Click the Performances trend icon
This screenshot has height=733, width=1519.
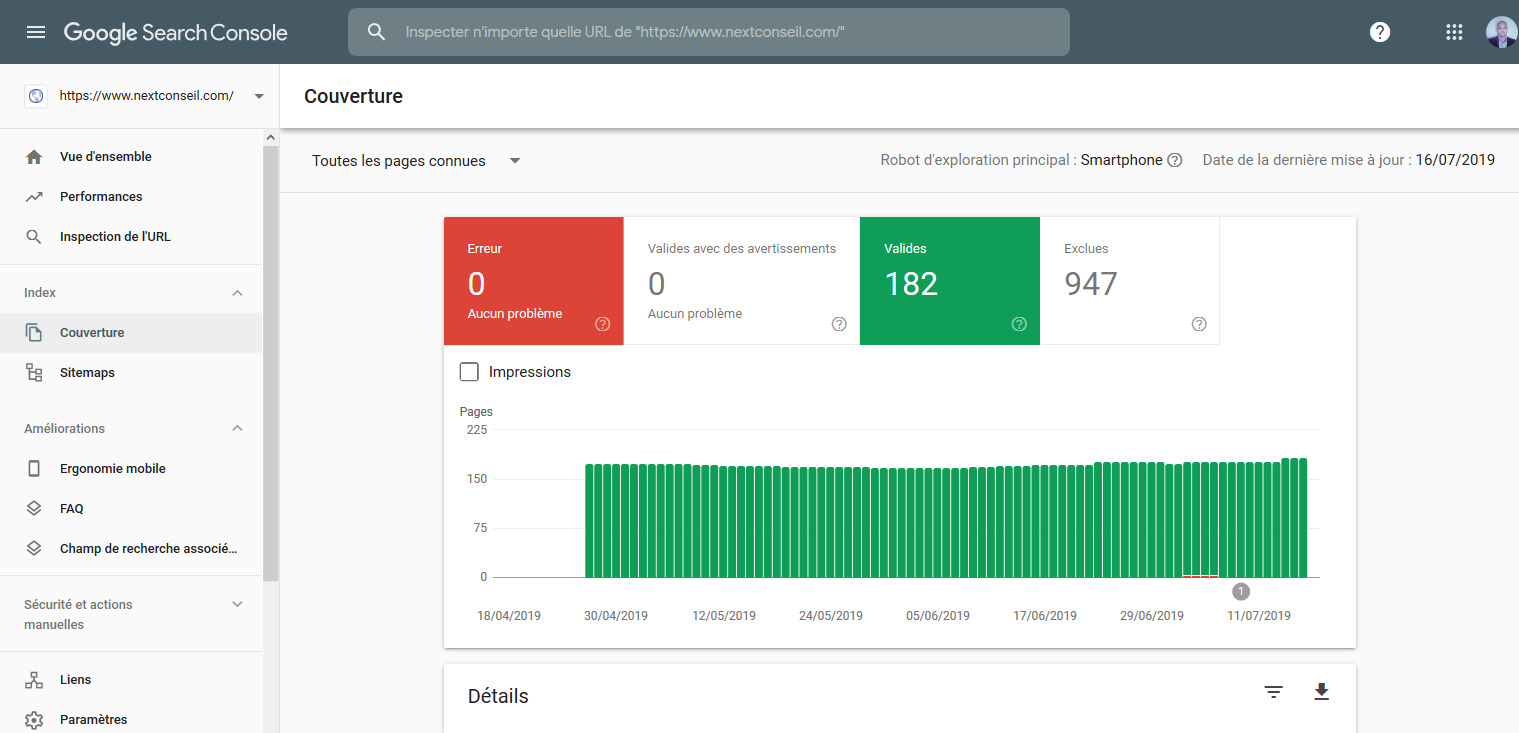coord(34,197)
